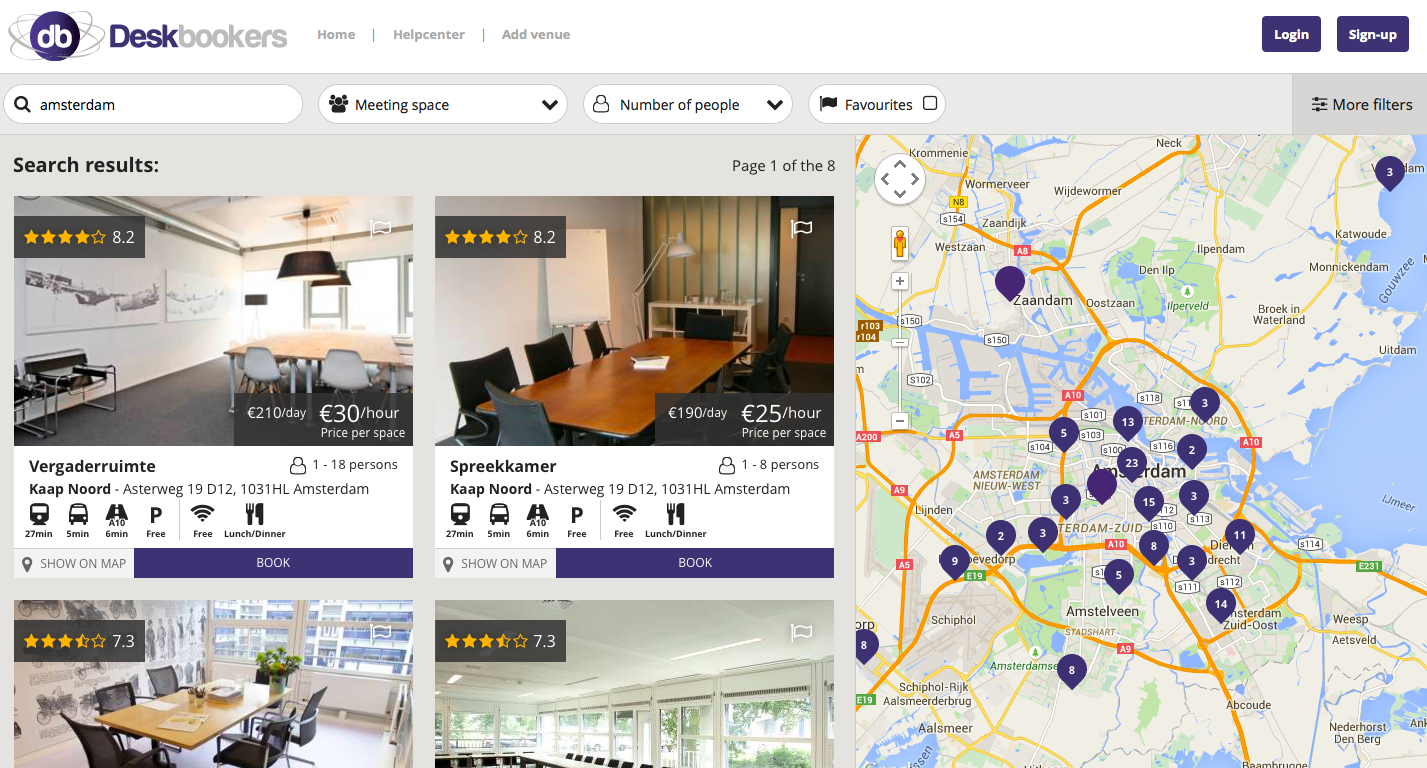Click Kaap Noord venue name on Vergaderruimte card
Viewport: 1427px width, 768px height.
(x=70, y=489)
